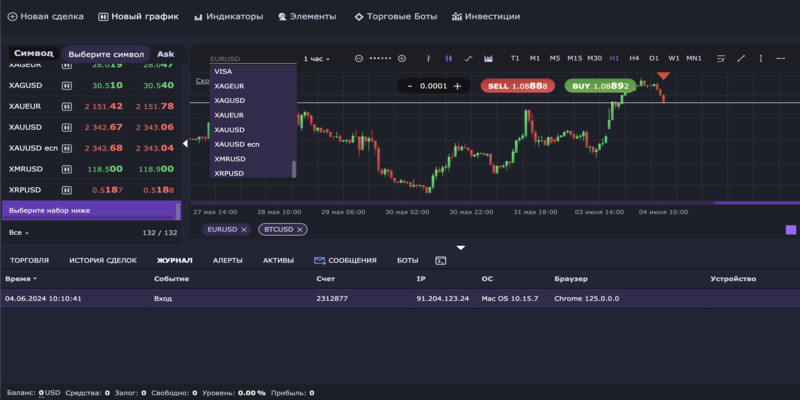Click the red SELL 1.08888 button
This screenshot has width=800, height=400.
(517, 86)
